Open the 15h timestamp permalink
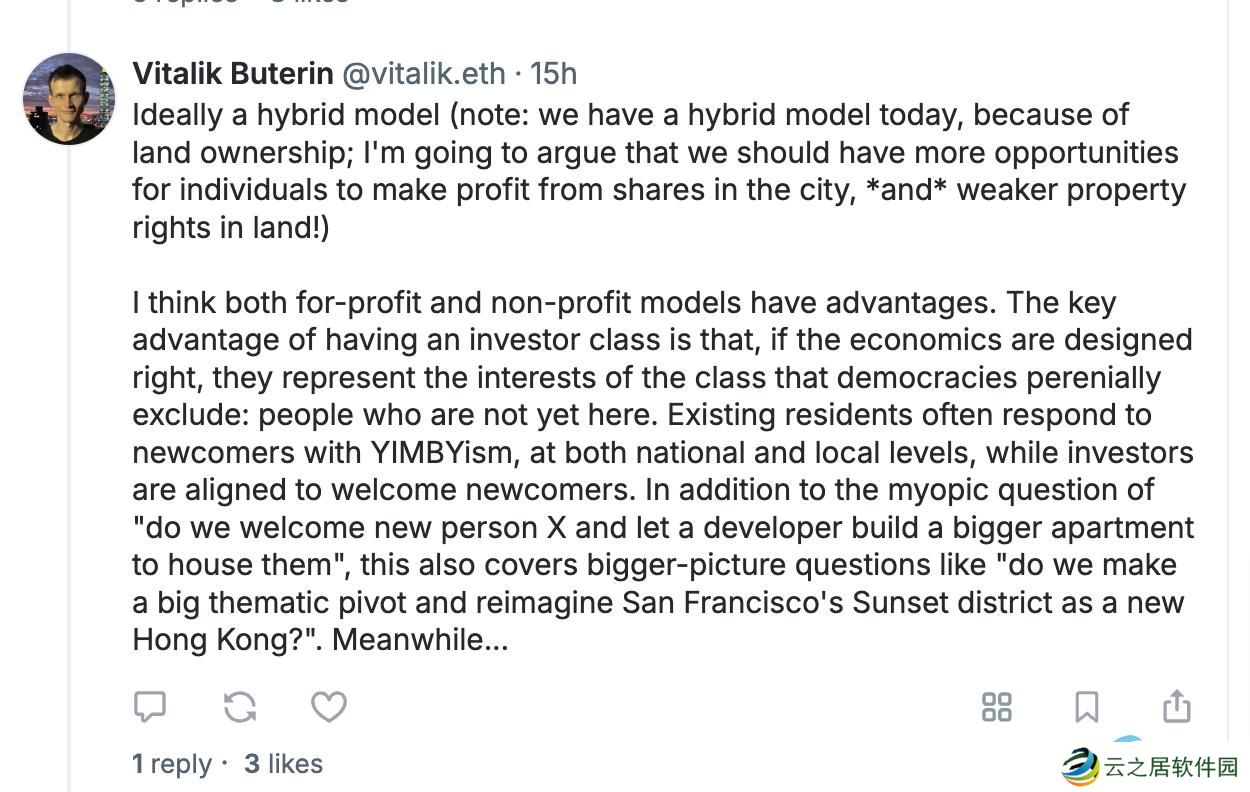Screen dimensions: 1250x792 click(x=553, y=74)
